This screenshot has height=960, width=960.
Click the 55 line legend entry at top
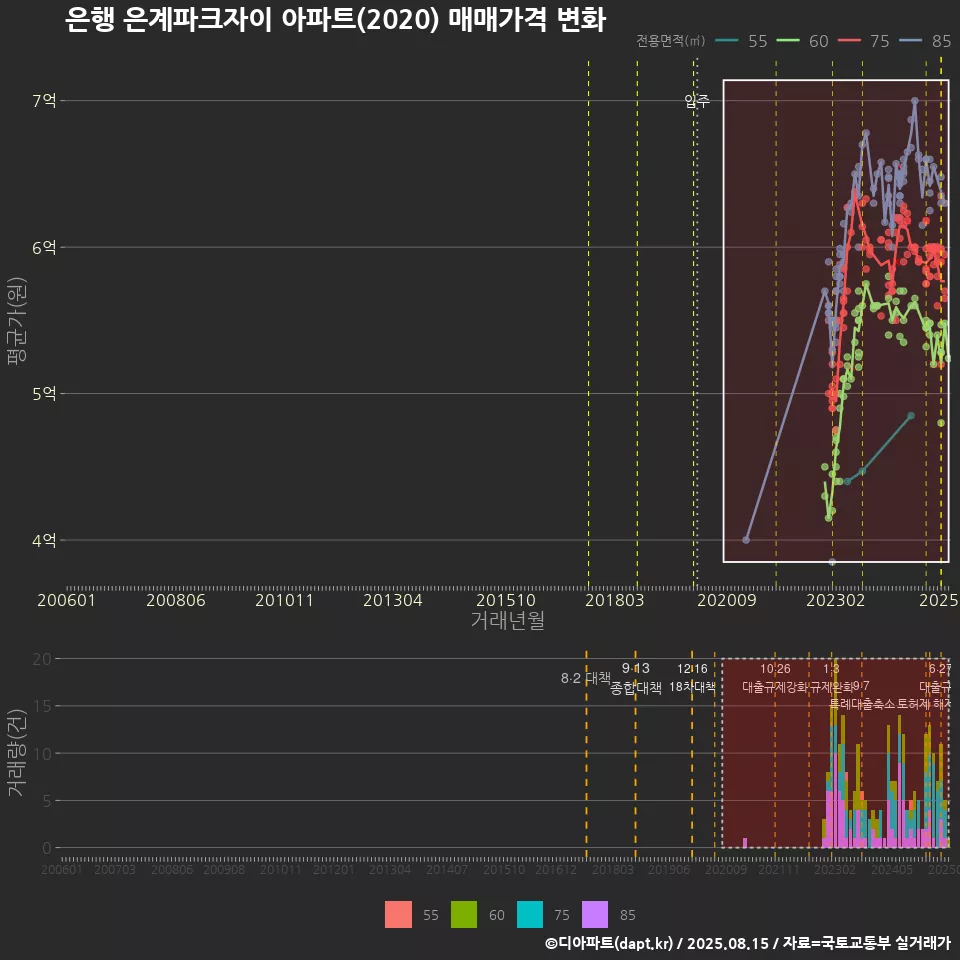point(741,41)
